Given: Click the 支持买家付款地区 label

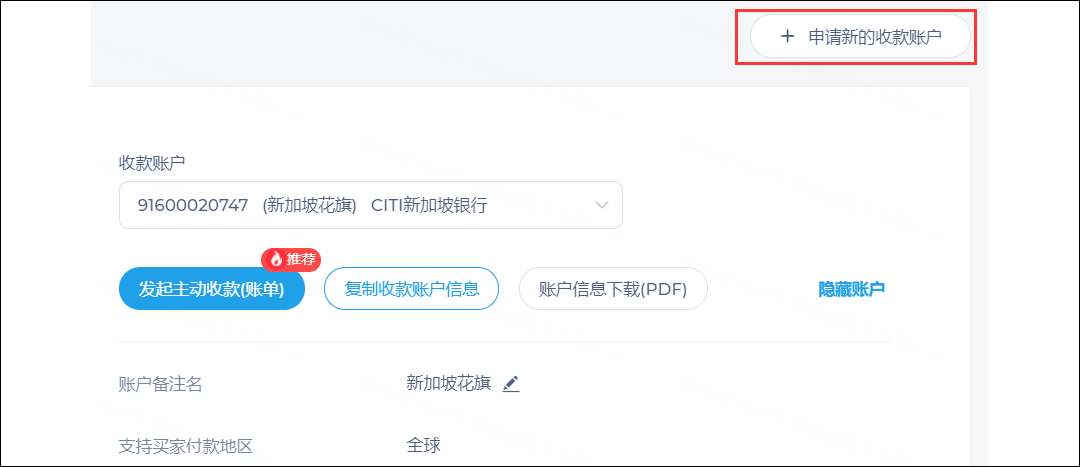Looking at the screenshot, I should click(x=186, y=446).
